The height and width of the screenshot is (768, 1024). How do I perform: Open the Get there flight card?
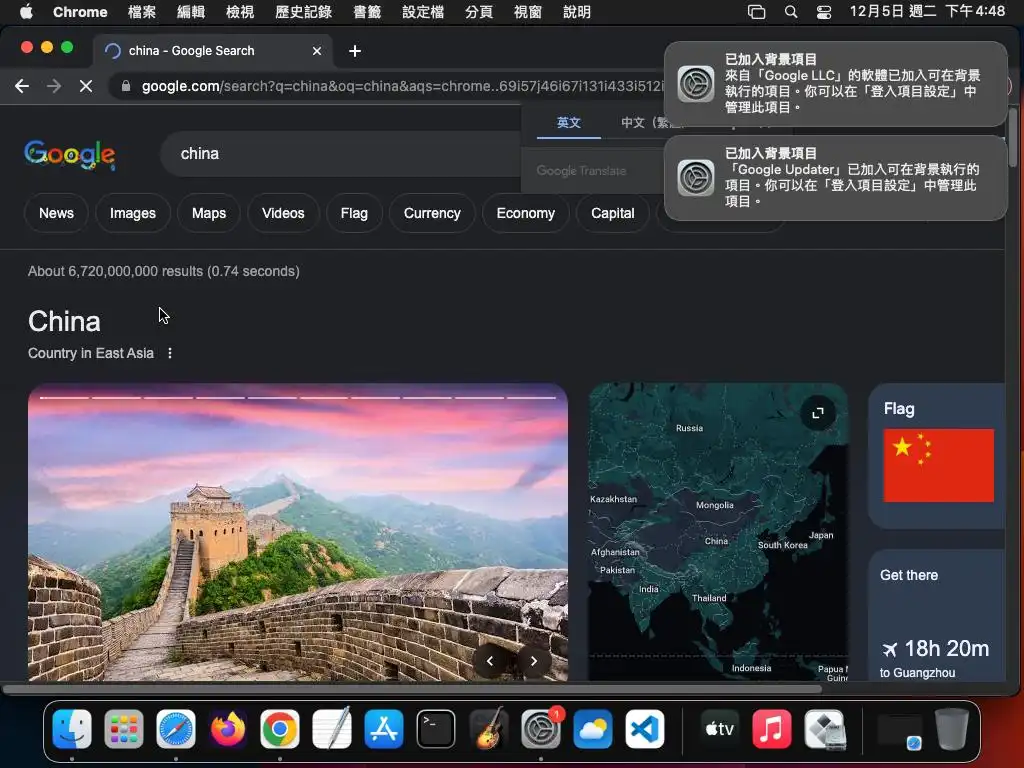[936, 616]
